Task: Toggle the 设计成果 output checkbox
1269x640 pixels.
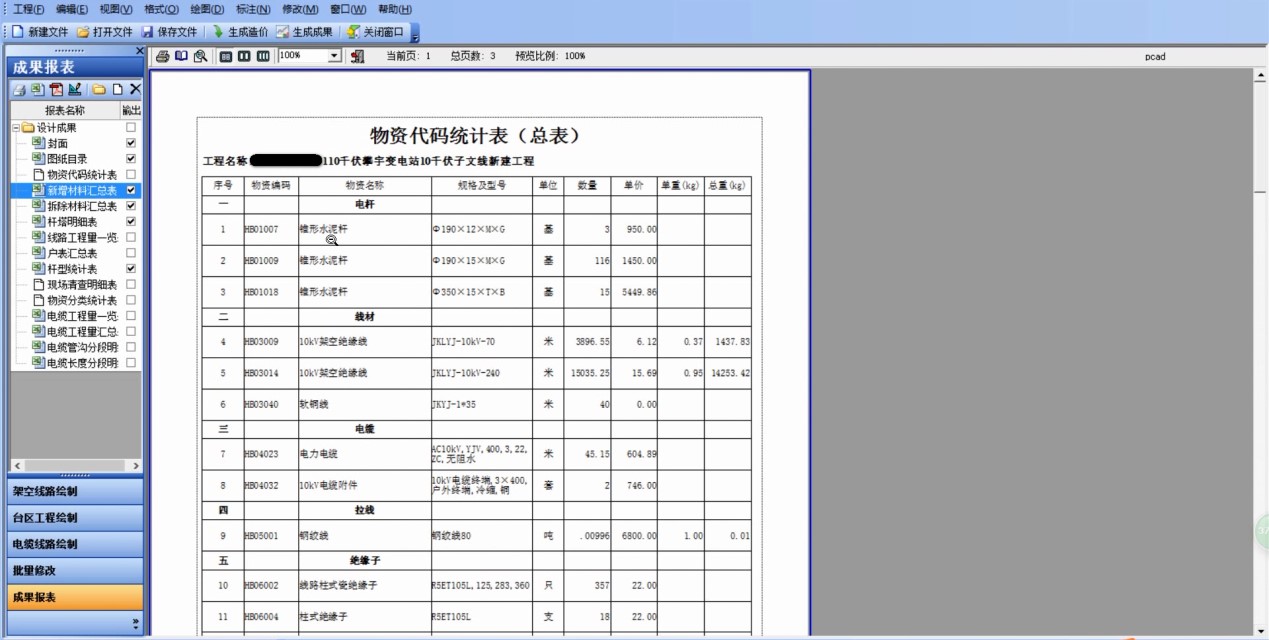Action: [131, 128]
